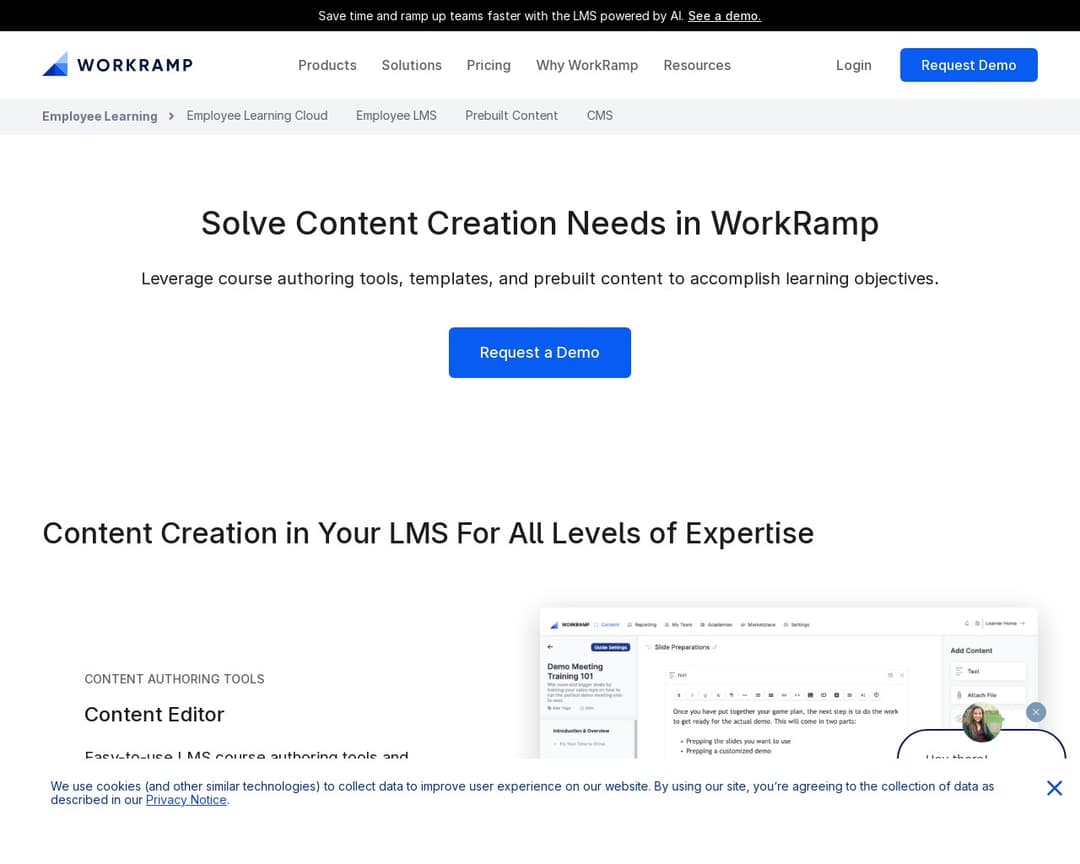Click the breadcrumb chevron after Employee Learning
Screen dimensions: 1080x864
coord(171,116)
